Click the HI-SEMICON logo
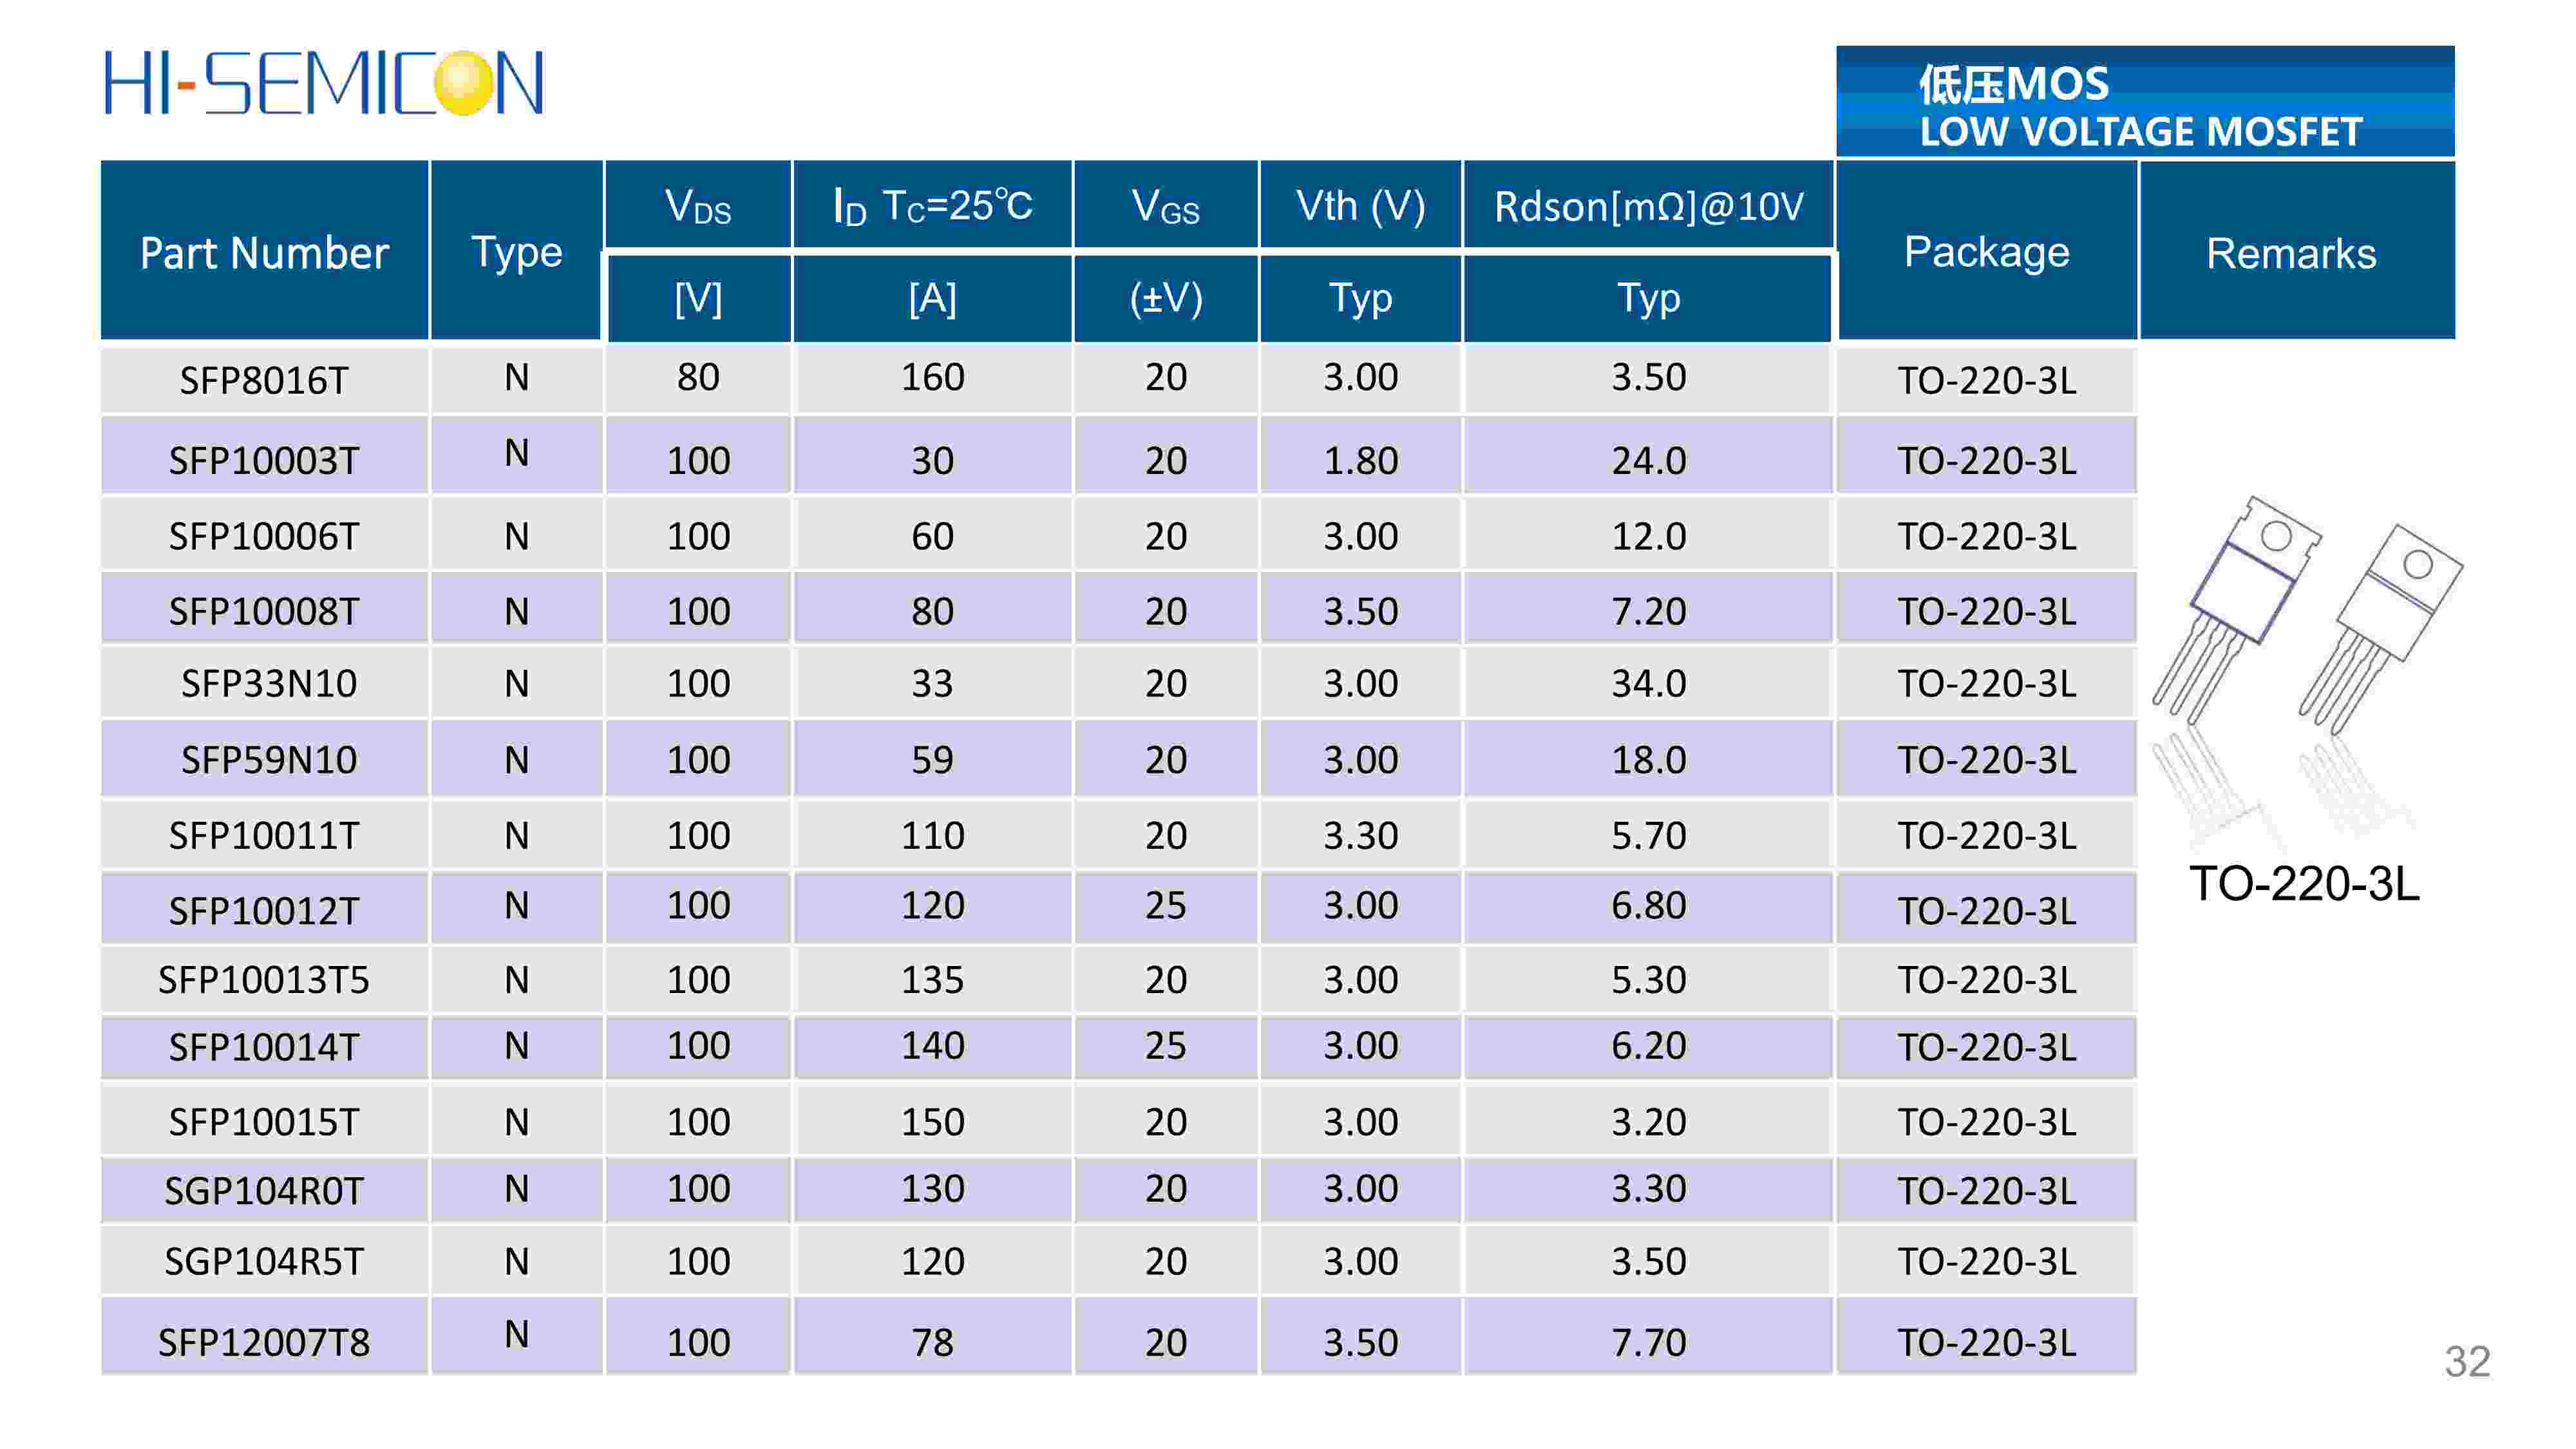Viewport: 2576px width, 1449px height. [x=323, y=83]
